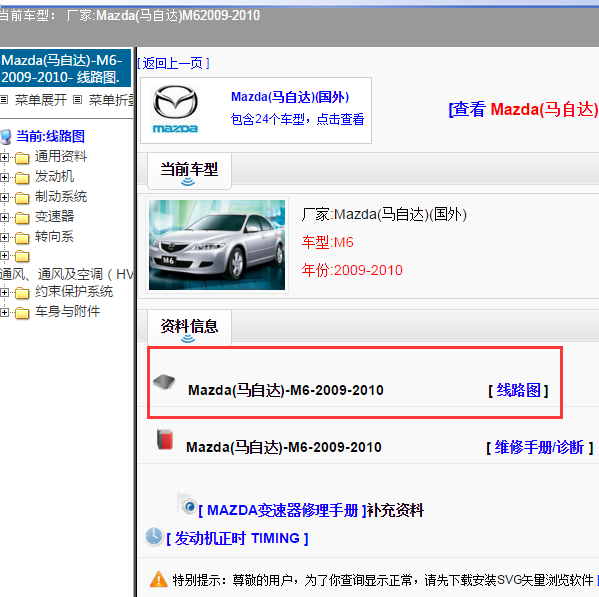The image size is (599, 597).
Task: Click the 当前:线路图 tree root
Action: click(50, 136)
